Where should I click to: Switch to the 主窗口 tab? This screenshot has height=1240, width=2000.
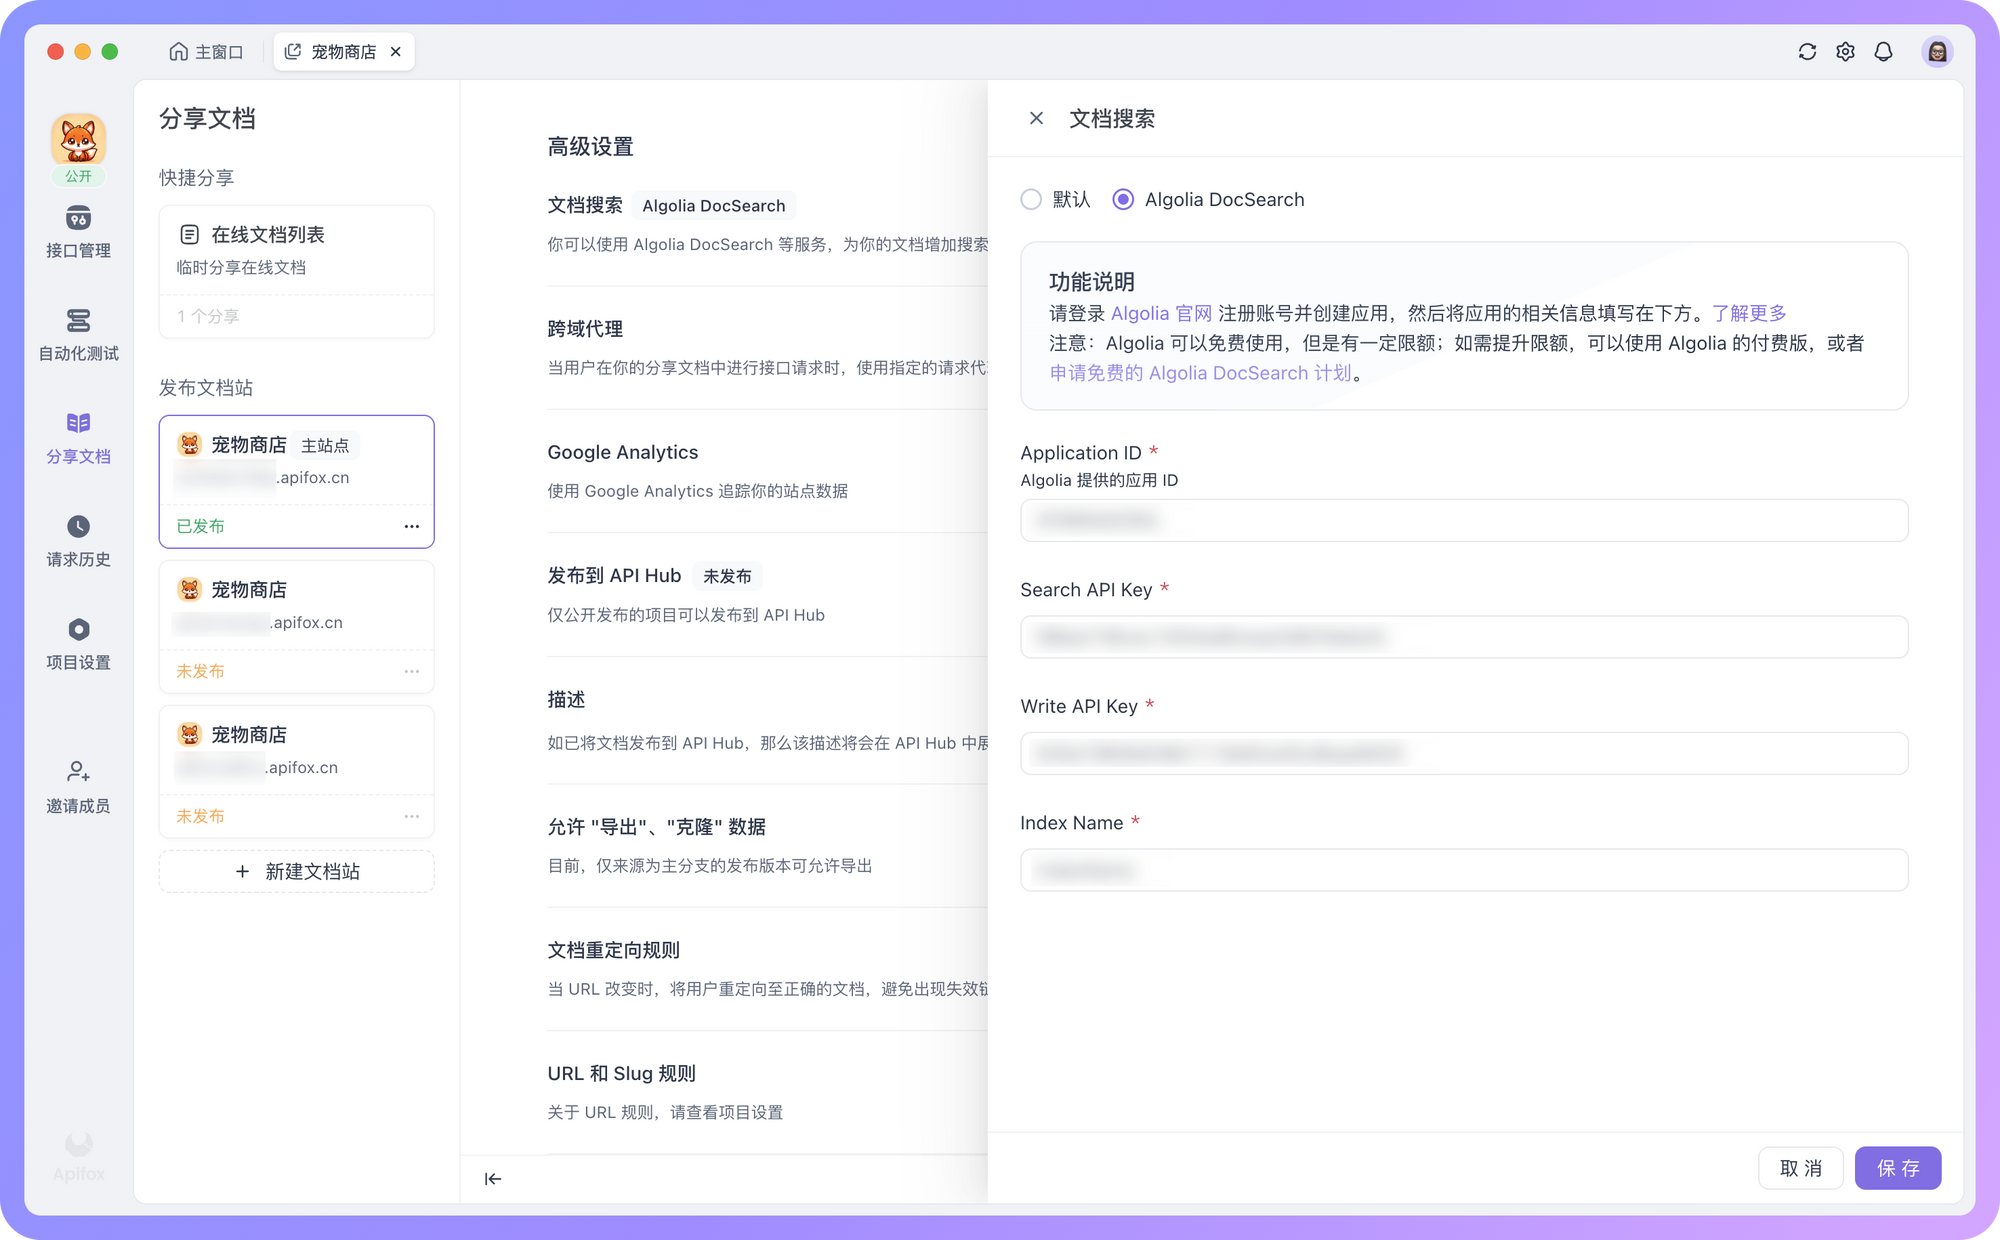pos(207,52)
